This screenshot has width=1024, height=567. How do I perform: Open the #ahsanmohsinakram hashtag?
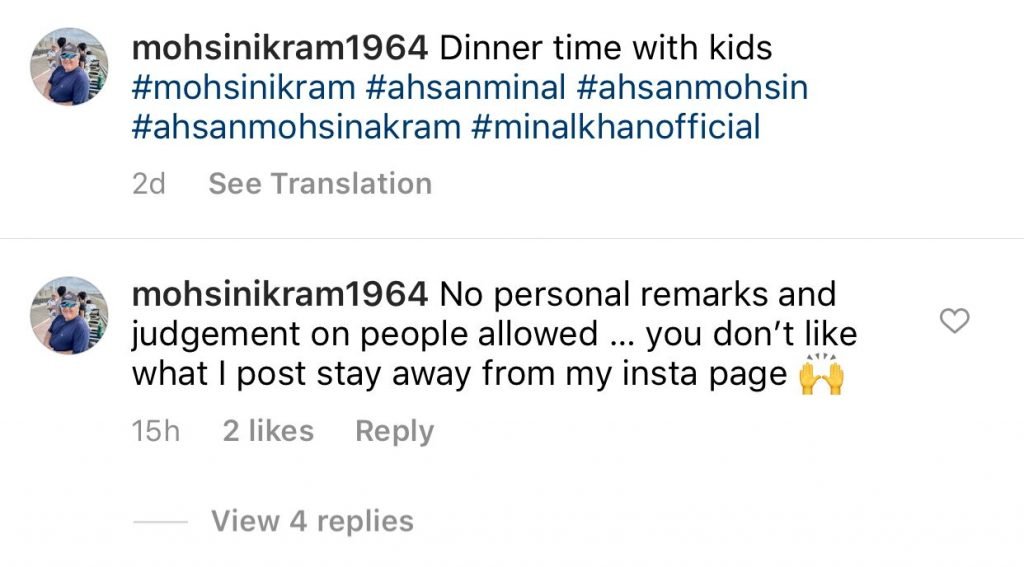296,129
